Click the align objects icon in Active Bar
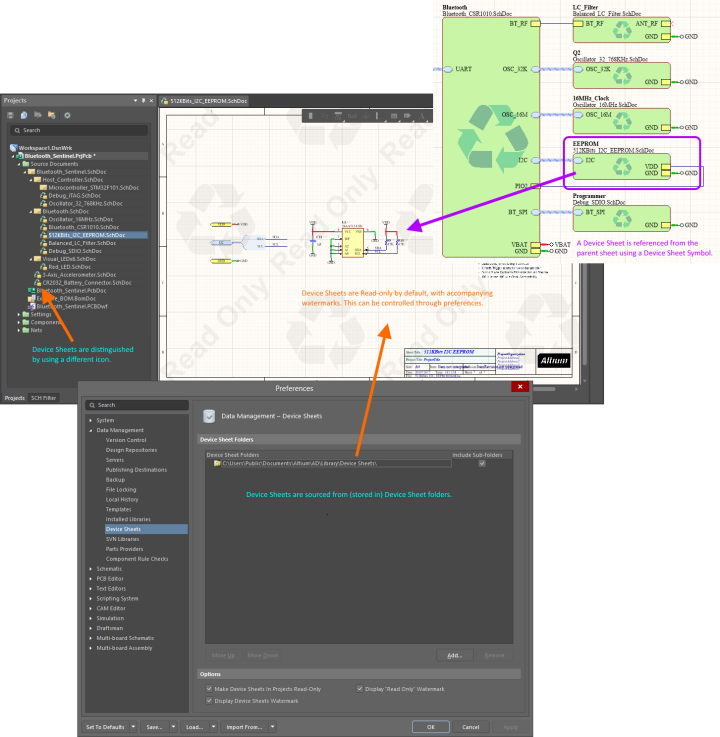Viewport: 720px width, 737px height. point(338,116)
